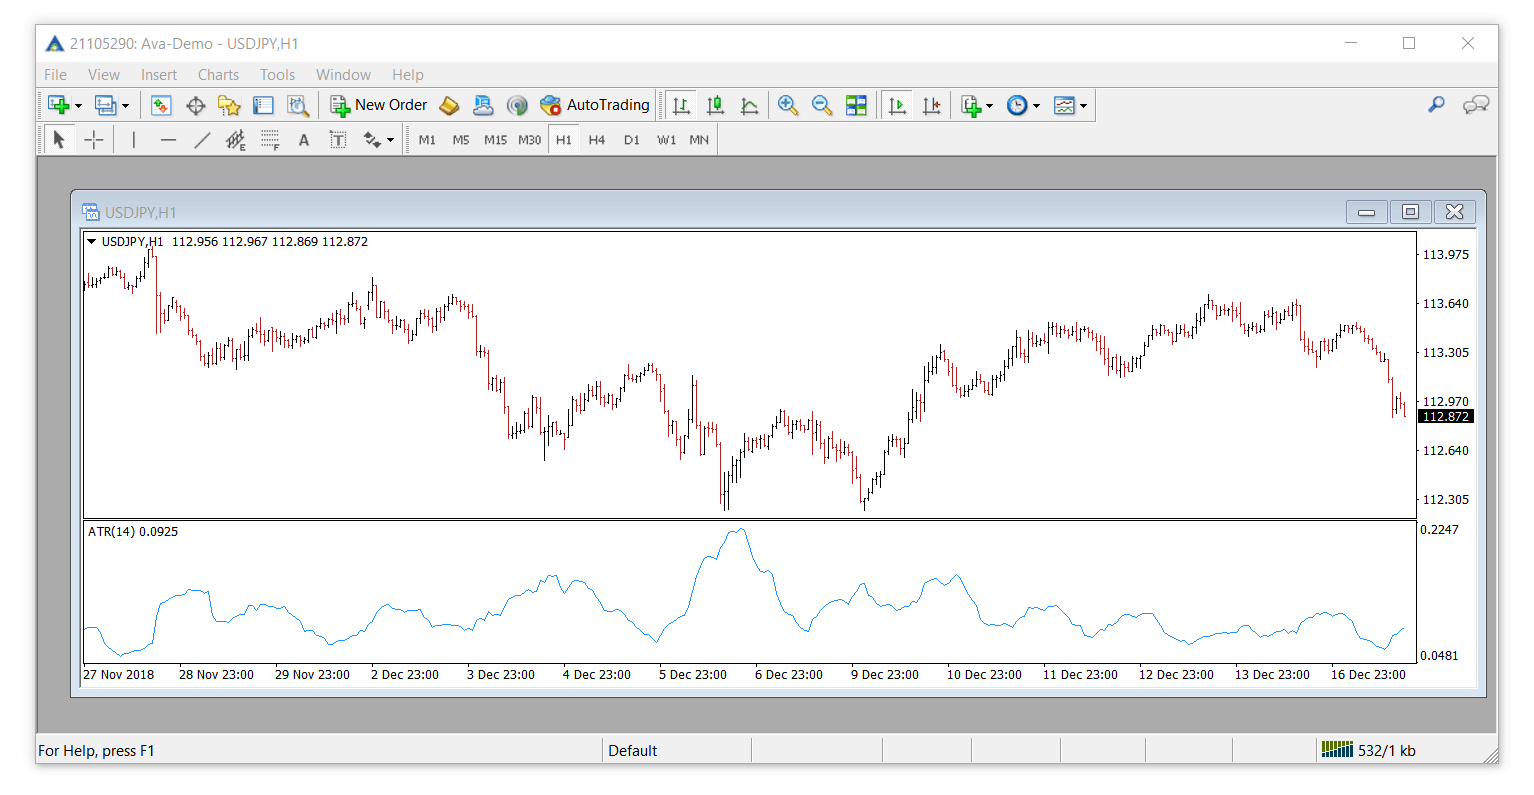Select the Fibonacci Retracement tool
The width and height of the screenshot is (1534, 795).
tap(270, 140)
